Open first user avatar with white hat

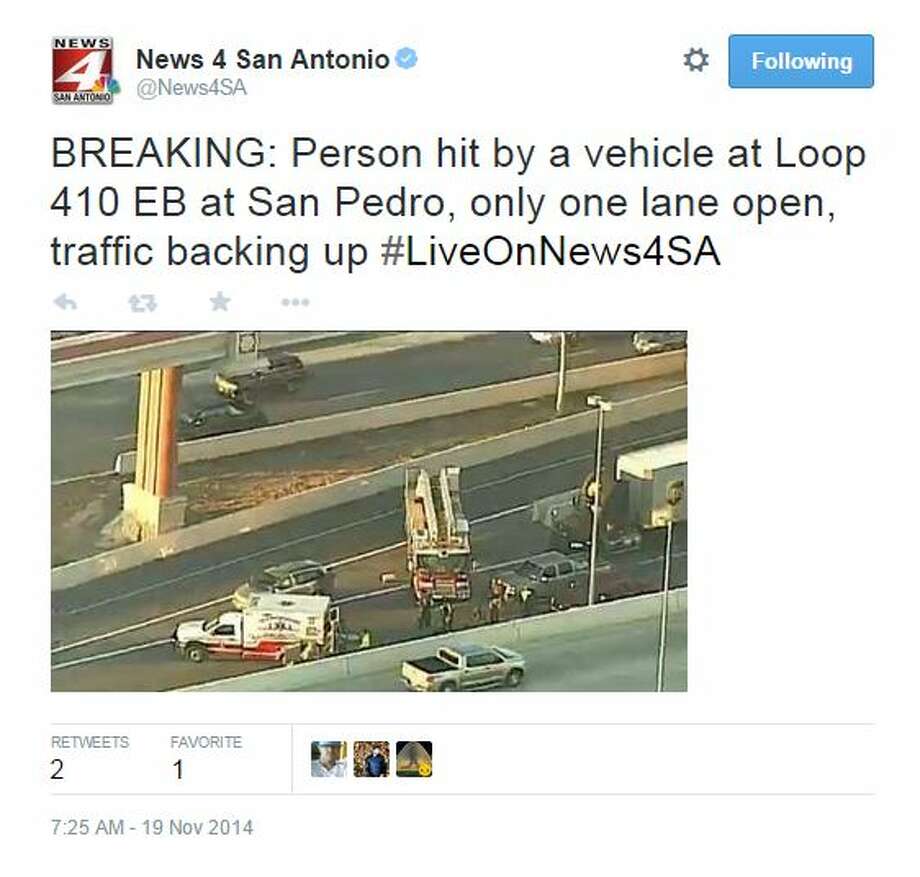point(329,759)
